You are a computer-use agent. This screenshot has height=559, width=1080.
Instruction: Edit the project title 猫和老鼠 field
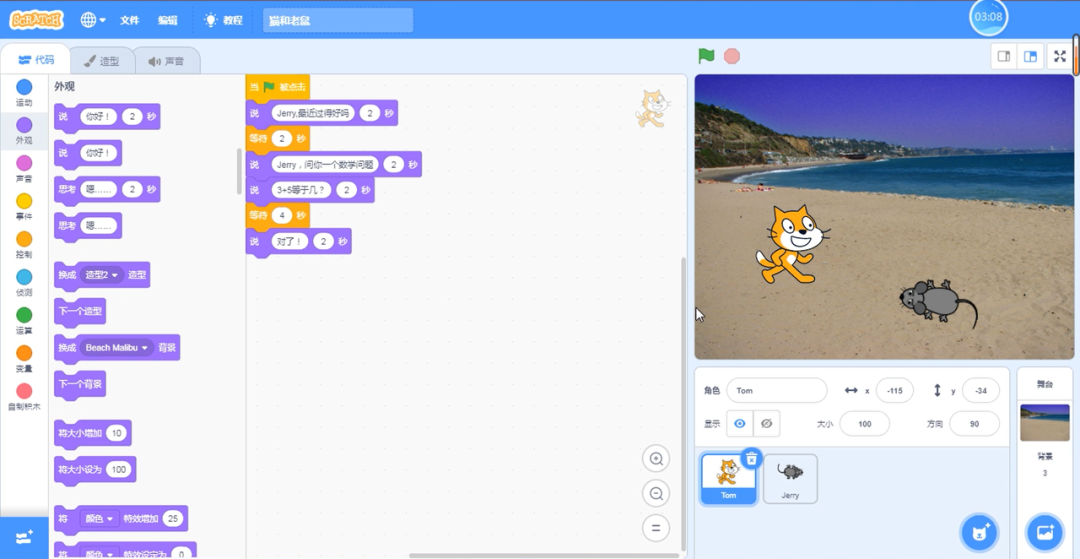click(338, 20)
